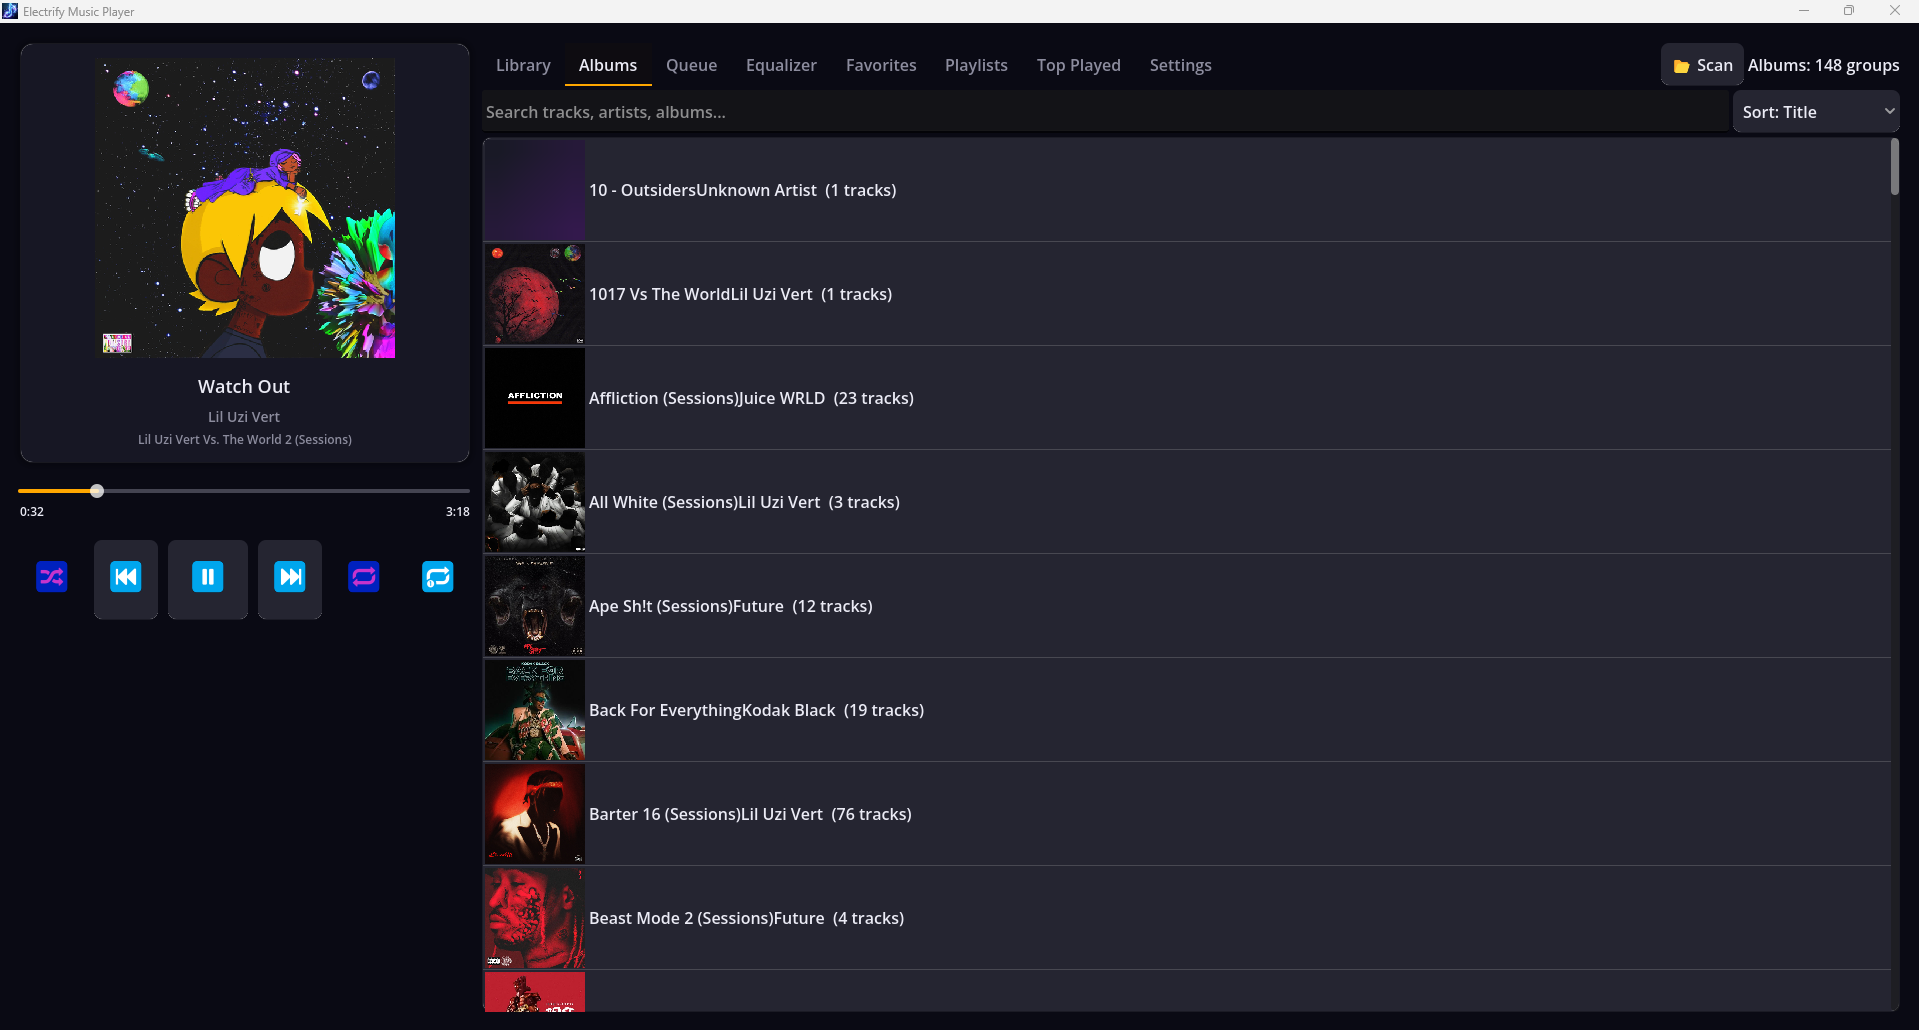1919x1030 pixels.
Task: Choose the "Beast Mode 2 (Sessions)" Future row text
Action: pyautogui.click(x=746, y=918)
